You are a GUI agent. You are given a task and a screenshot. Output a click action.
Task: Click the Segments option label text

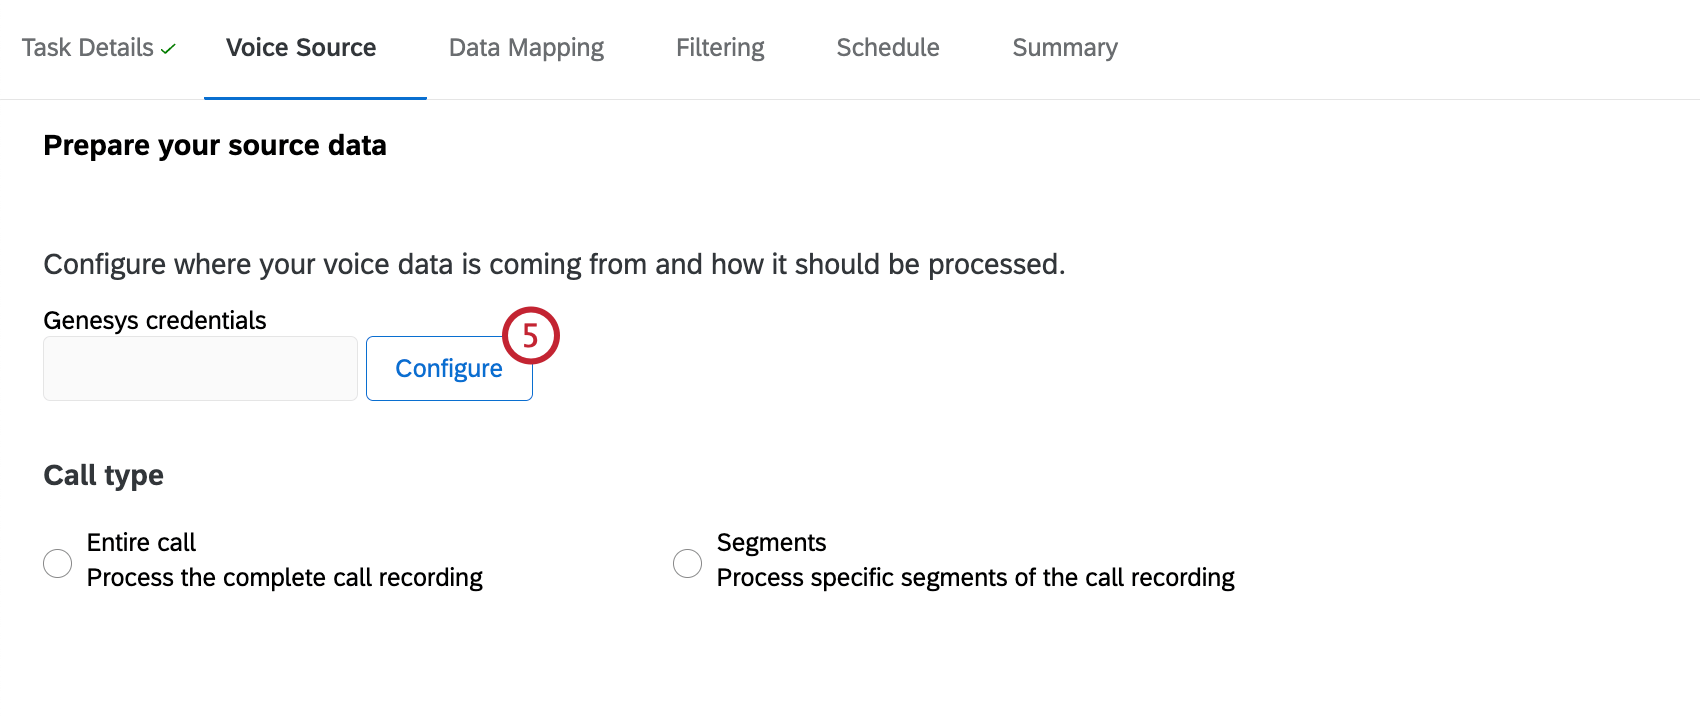[x=771, y=541]
